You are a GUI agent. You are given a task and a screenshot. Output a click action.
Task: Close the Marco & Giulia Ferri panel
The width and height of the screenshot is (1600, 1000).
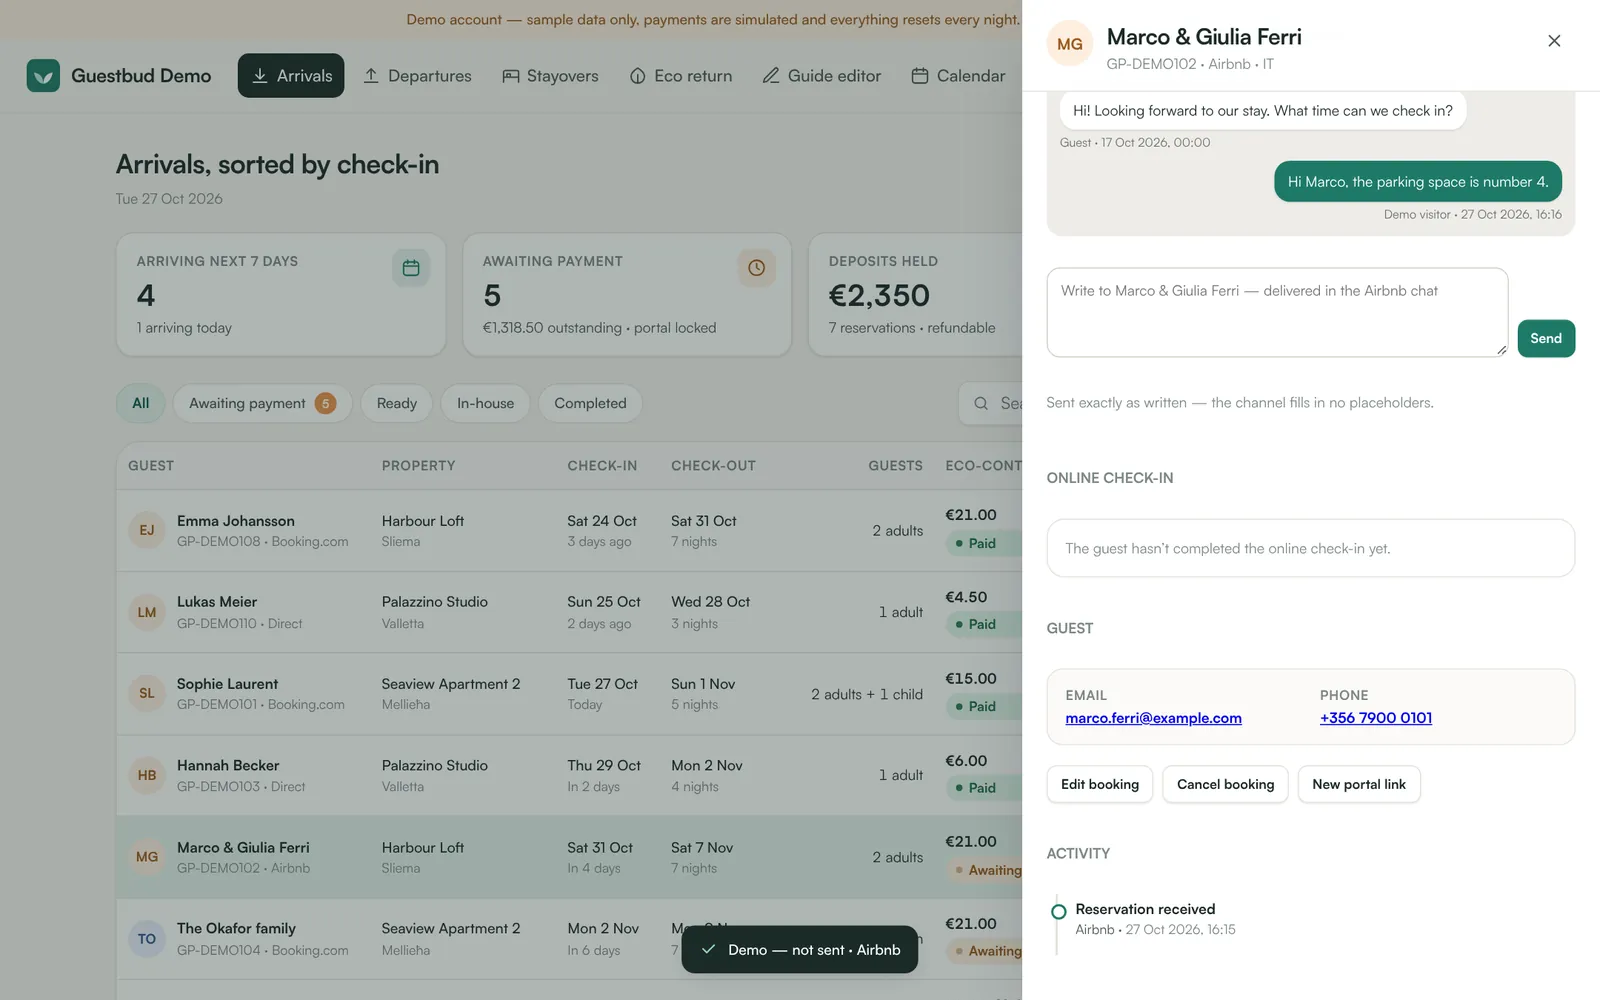[1554, 41]
